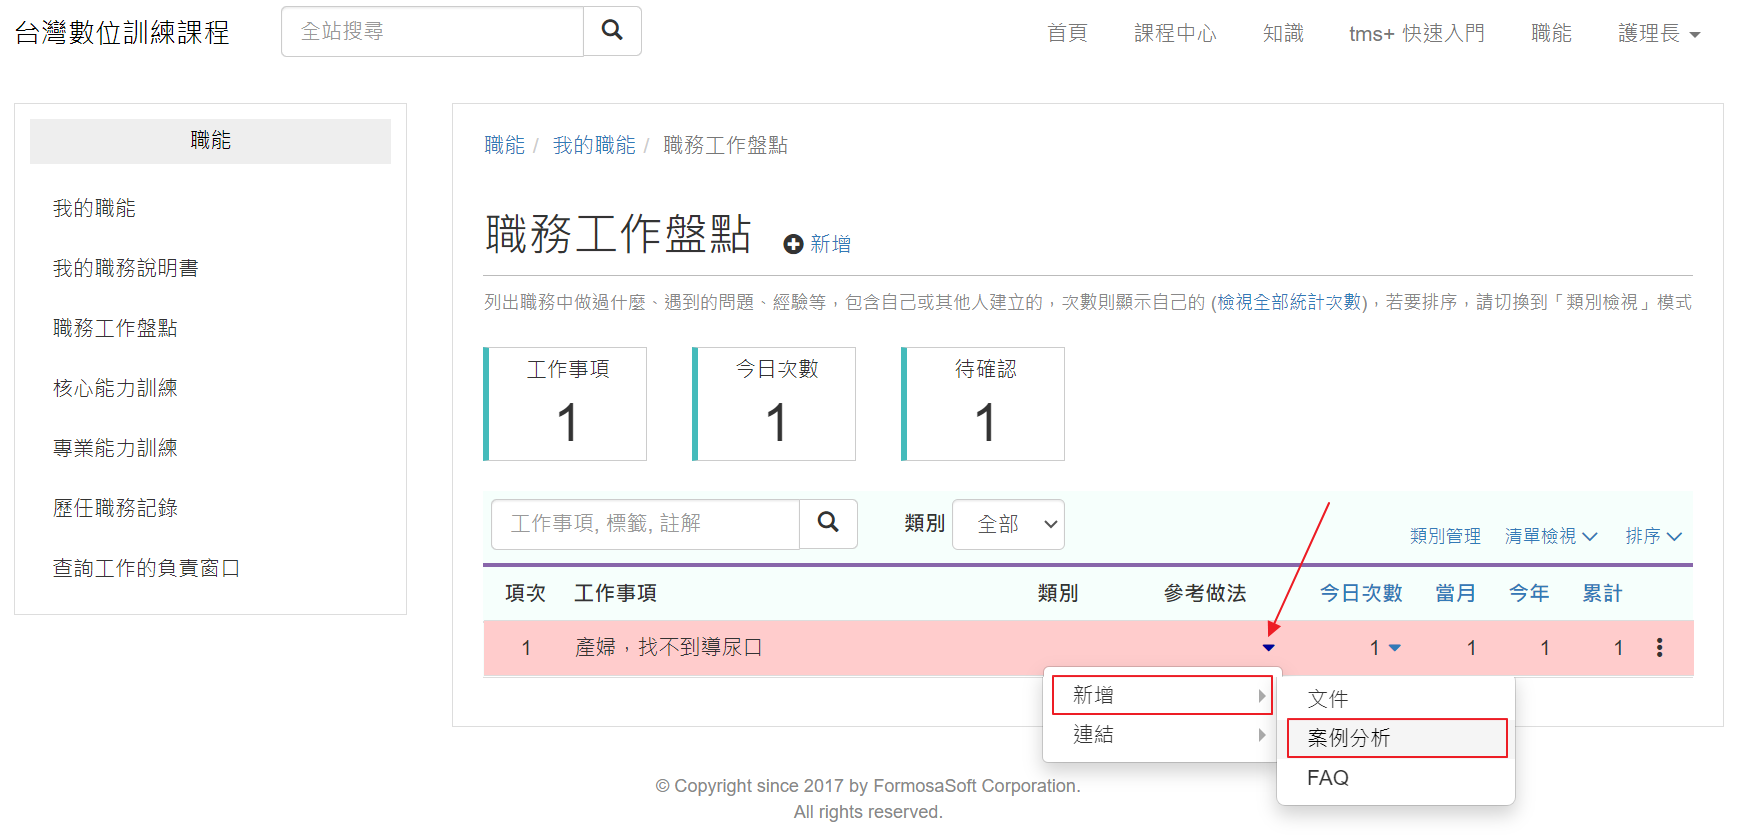Open the 類別管理 link
Viewport: 1743px width, 839px height.
[1445, 536]
